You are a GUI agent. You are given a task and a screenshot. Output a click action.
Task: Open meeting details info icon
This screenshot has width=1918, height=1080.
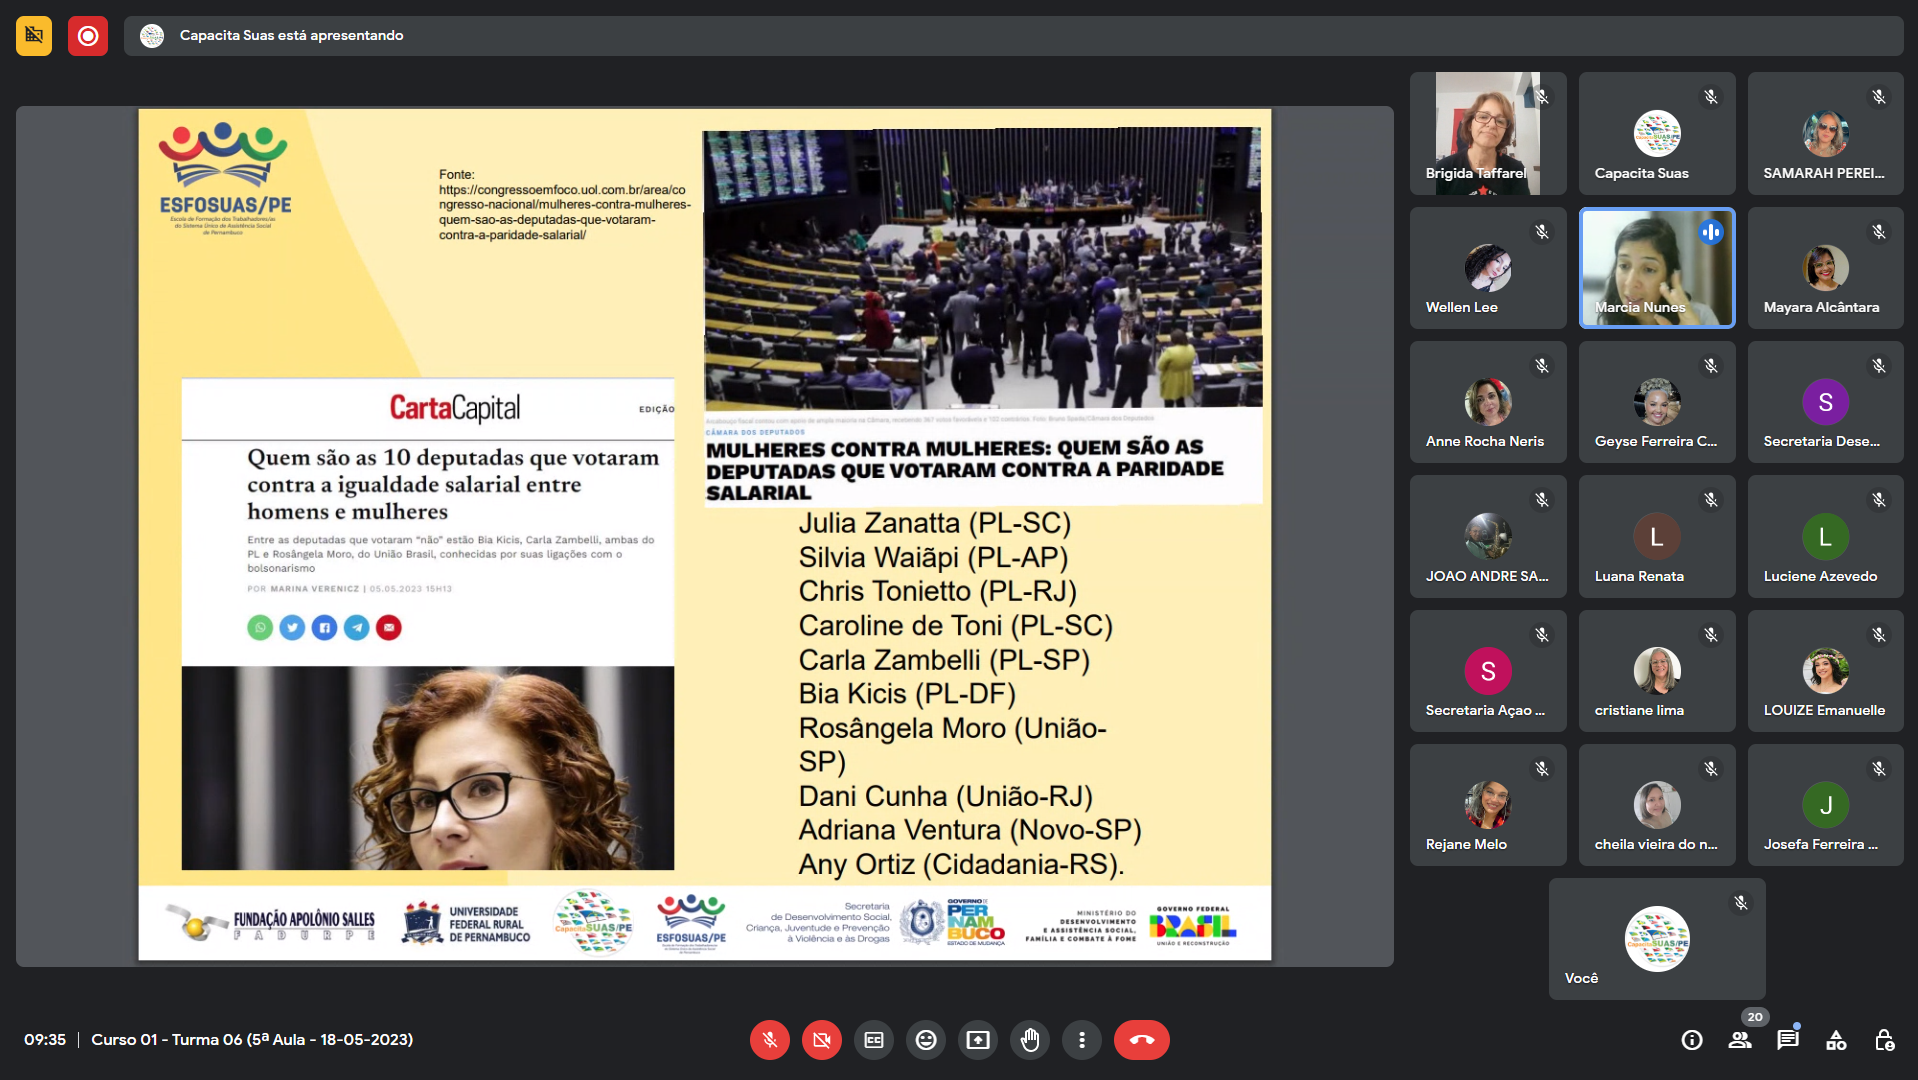click(1692, 1040)
